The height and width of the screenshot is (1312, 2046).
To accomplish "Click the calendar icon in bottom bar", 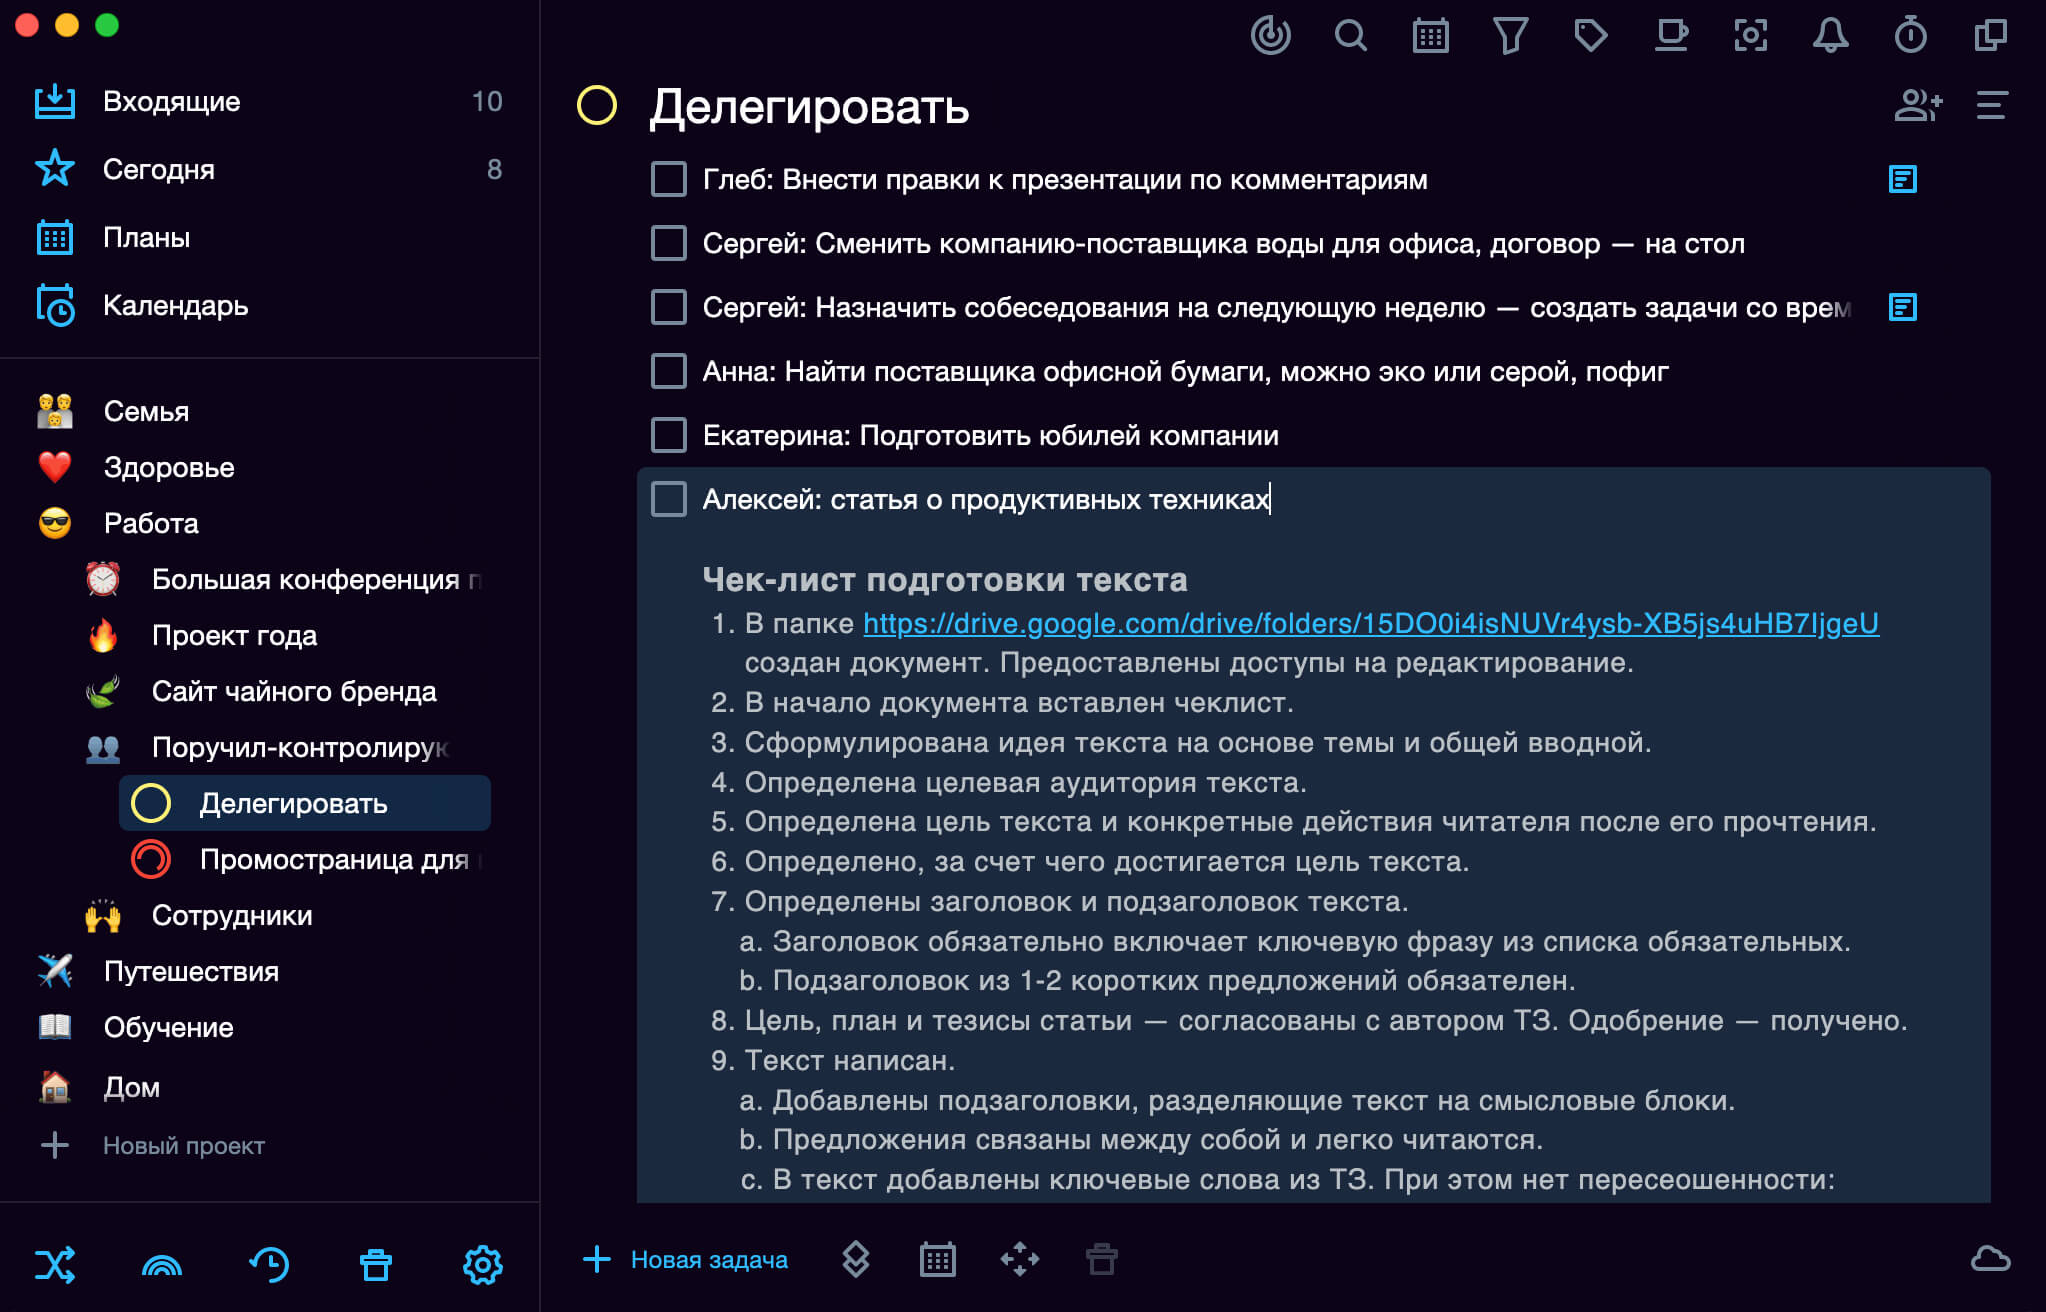I will (937, 1260).
